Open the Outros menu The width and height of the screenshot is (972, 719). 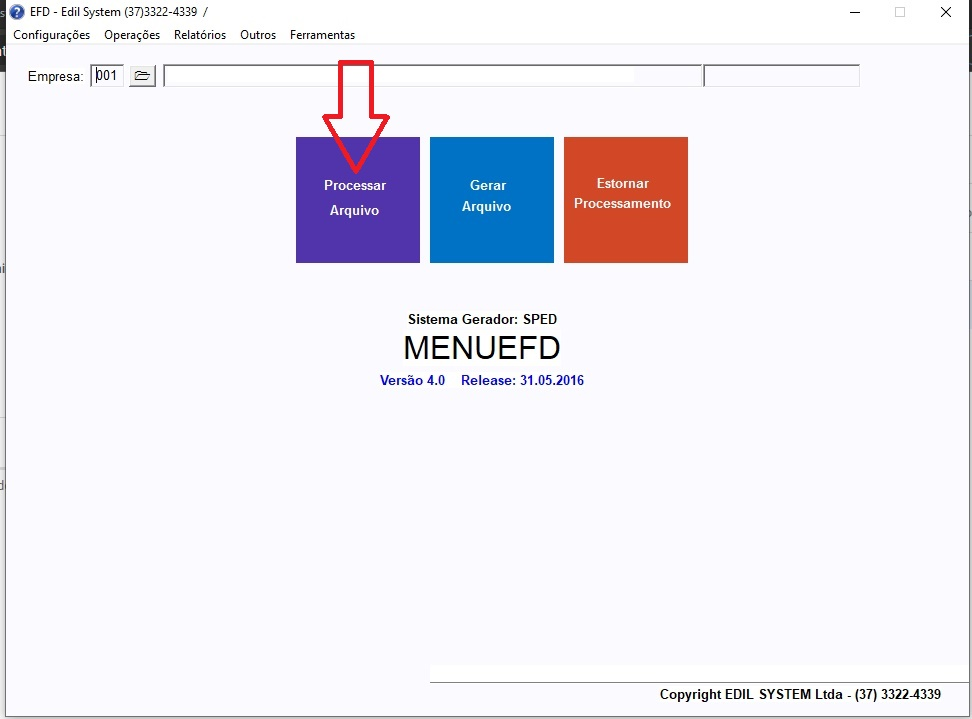pos(258,35)
